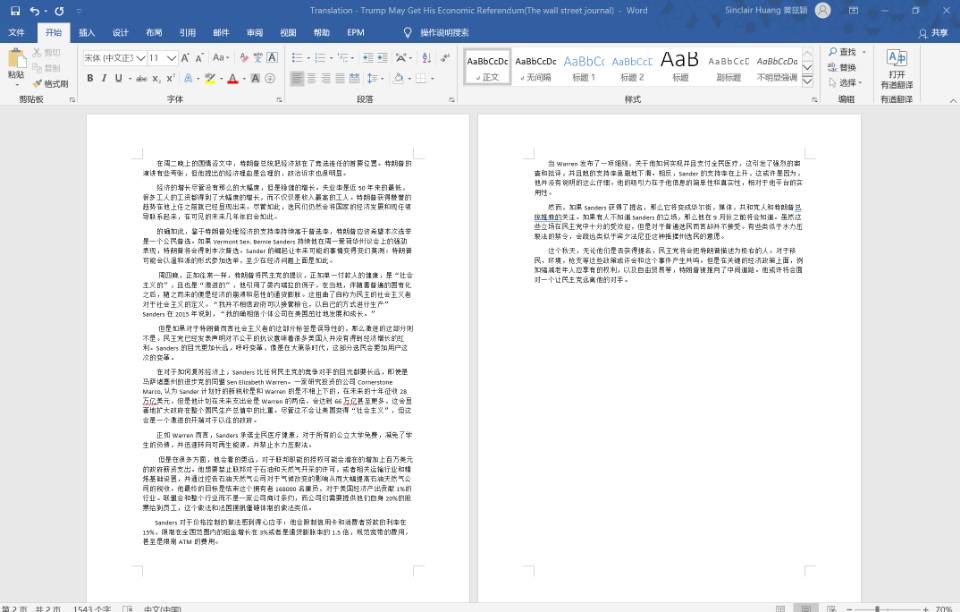
Task: Switch to the Insert (插入) tab
Action: [x=87, y=32]
